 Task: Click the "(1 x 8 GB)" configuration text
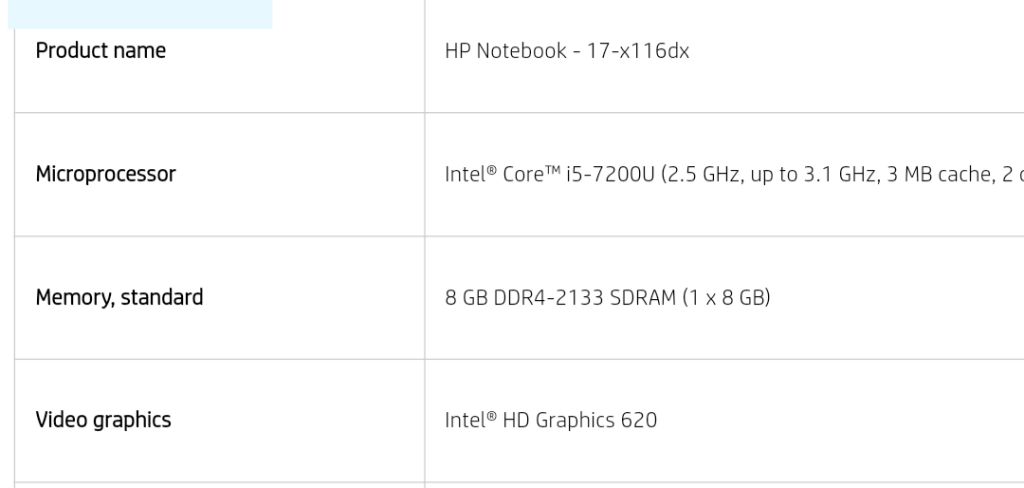click(x=727, y=297)
